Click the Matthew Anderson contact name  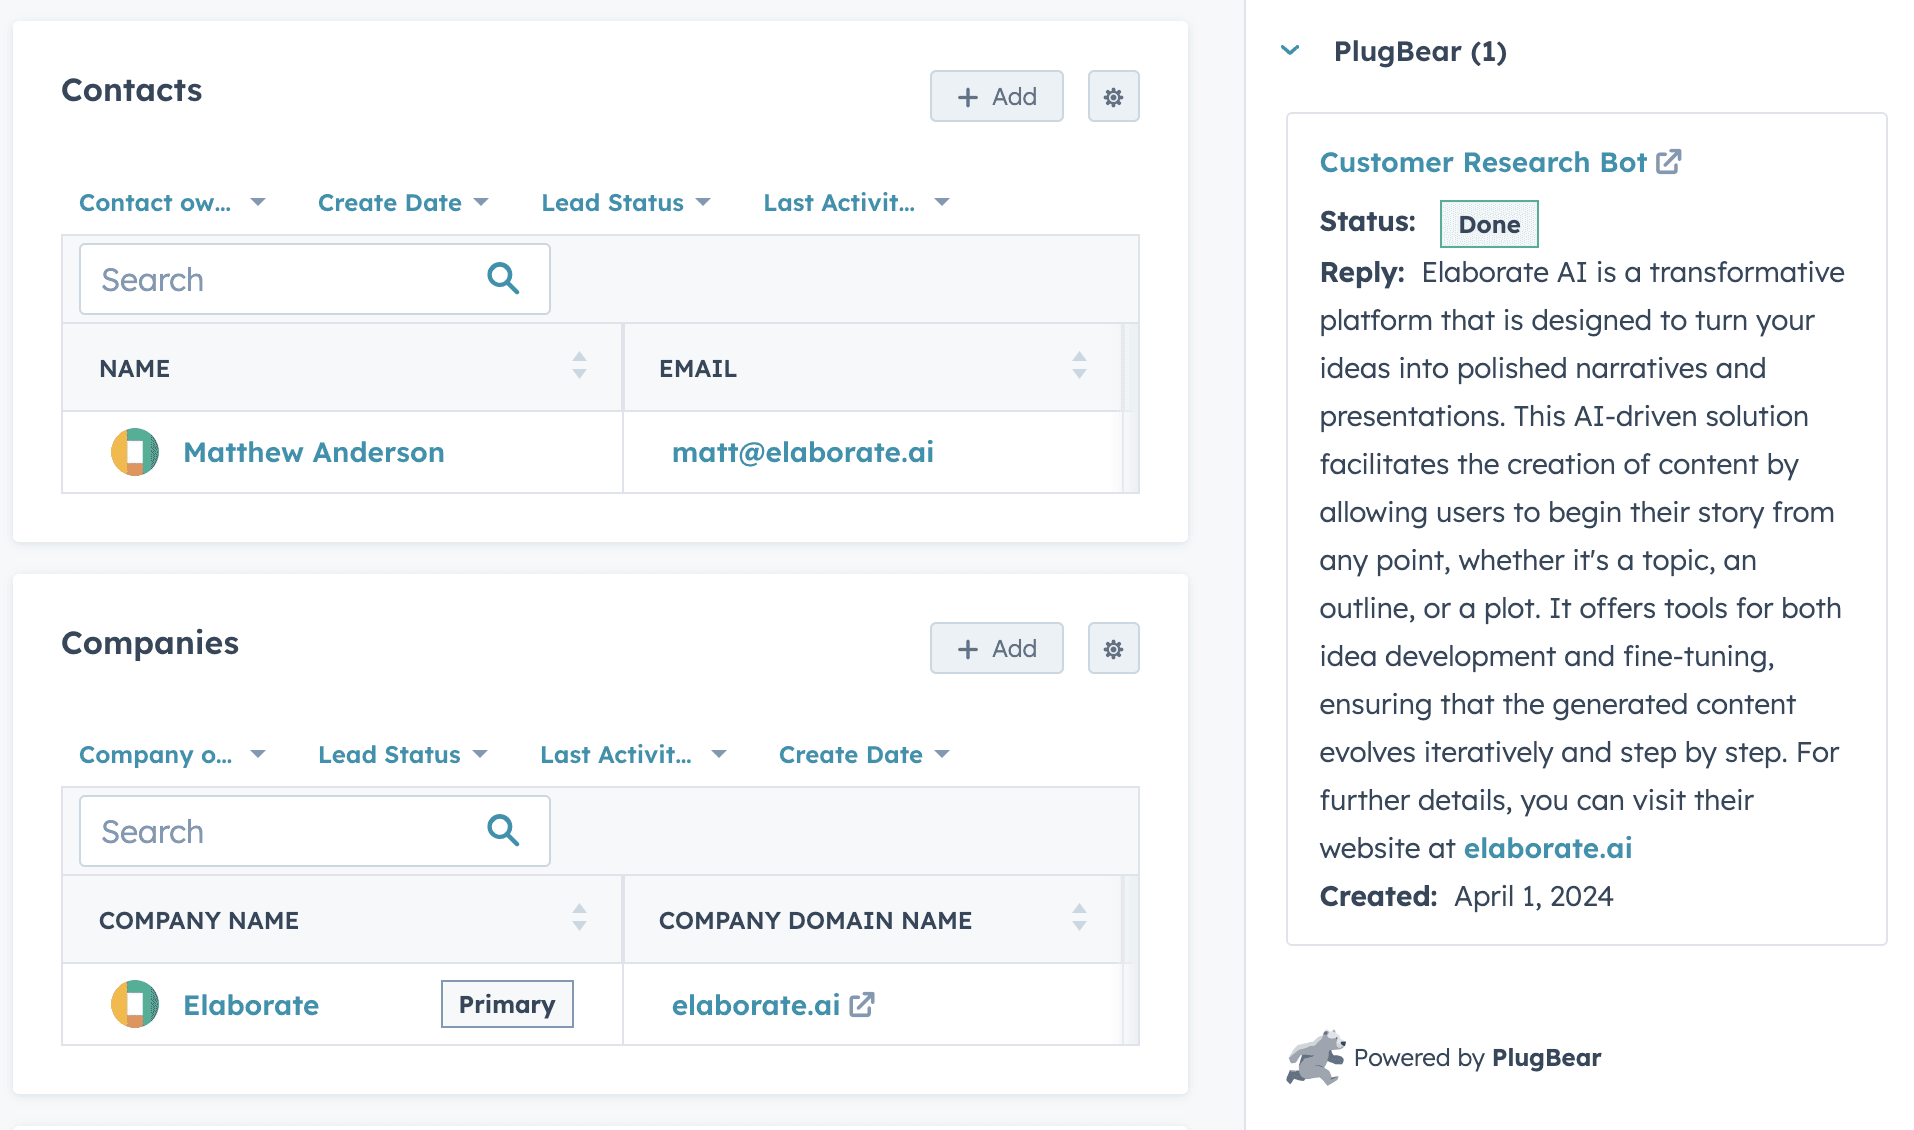(x=314, y=452)
